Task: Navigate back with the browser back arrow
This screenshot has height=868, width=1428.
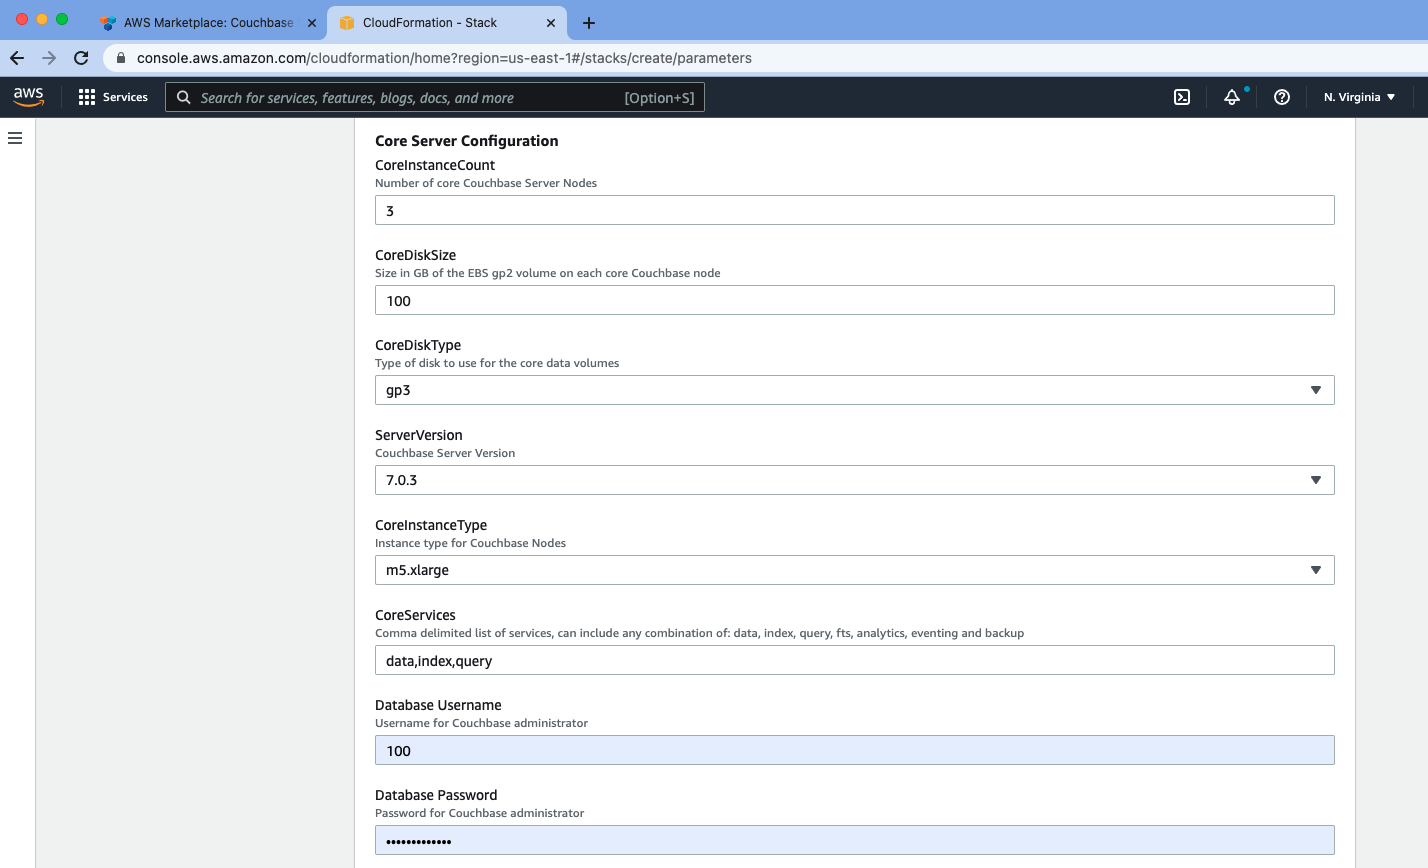Action: (17, 57)
